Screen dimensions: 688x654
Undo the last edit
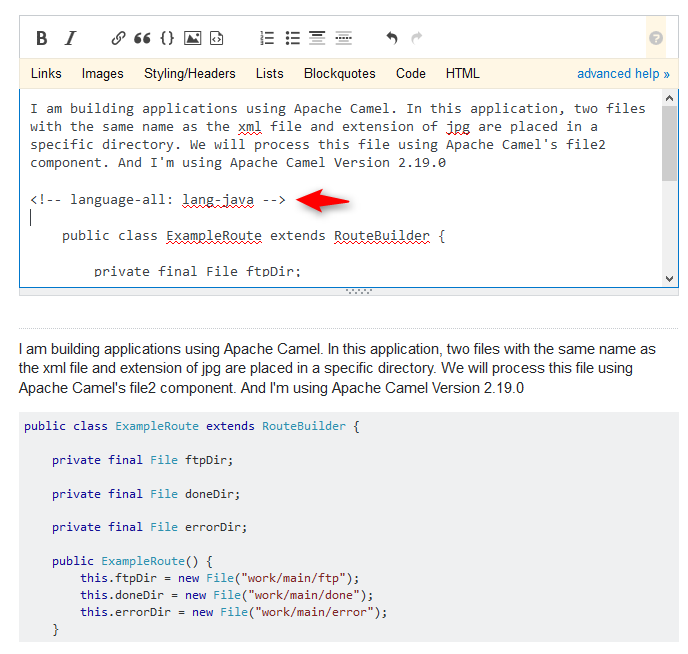click(392, 38)
